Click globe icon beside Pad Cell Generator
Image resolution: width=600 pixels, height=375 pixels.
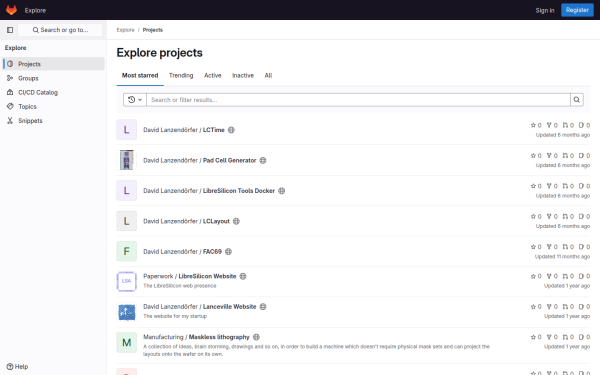tap(263, 160)
